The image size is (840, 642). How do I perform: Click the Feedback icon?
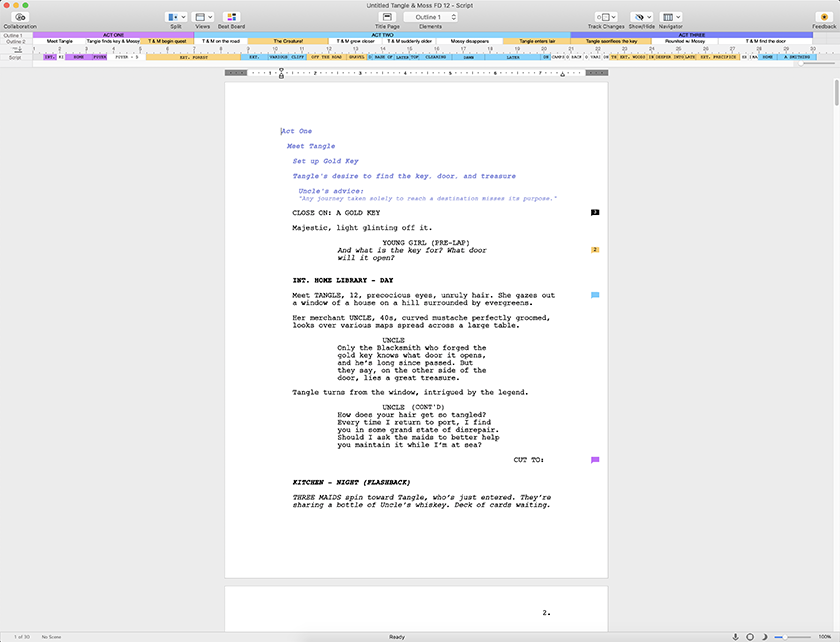coord(824,17)
